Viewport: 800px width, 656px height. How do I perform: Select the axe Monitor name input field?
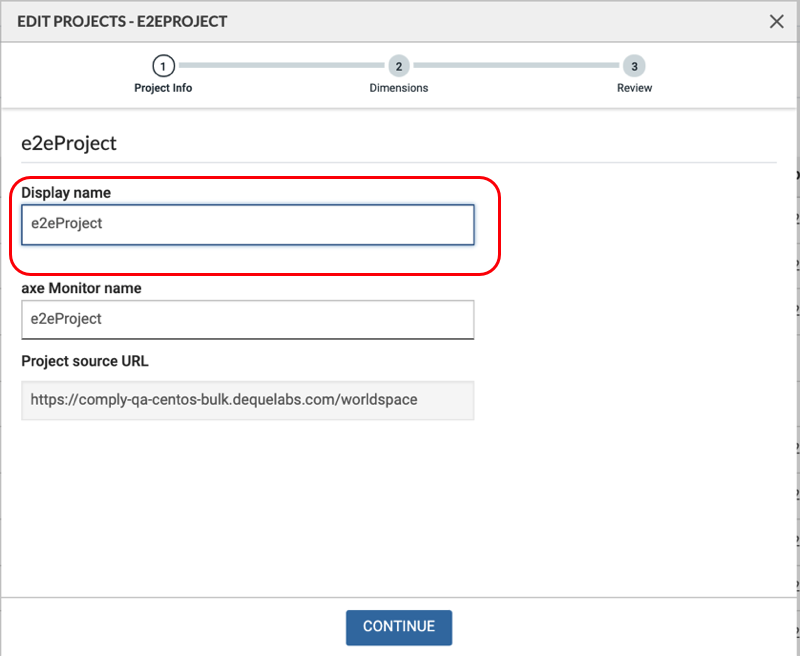pyautogui.click(x=247, y=320)
